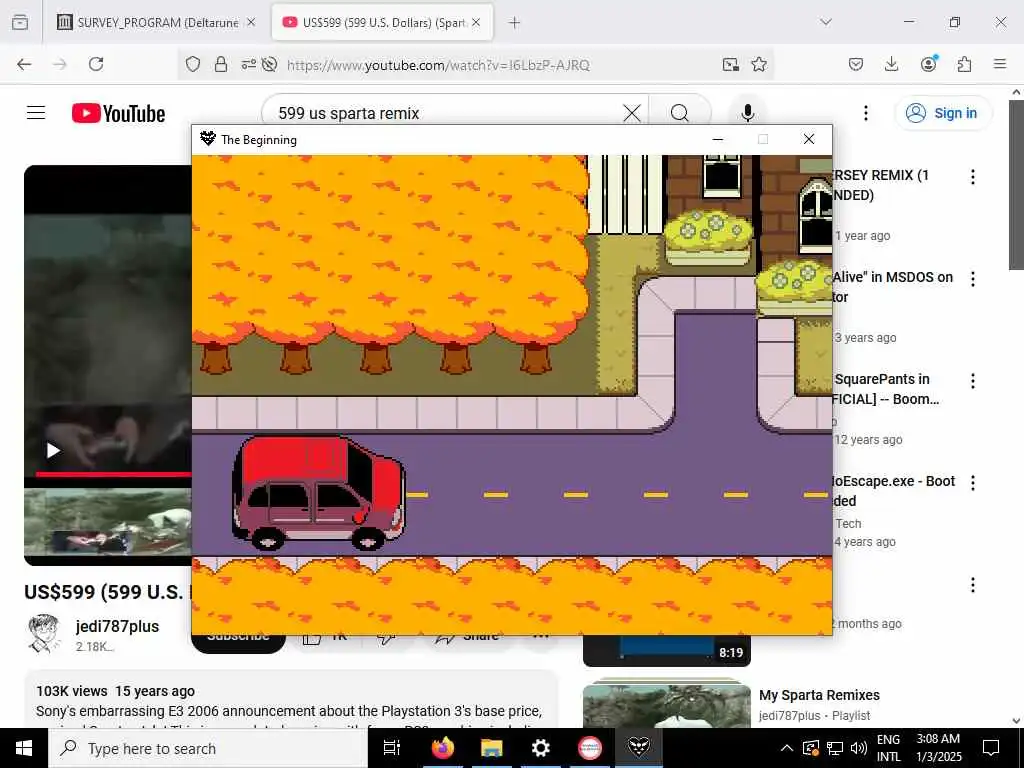The width and height of the screenshot is (1024, 768).
Task: Click the tracking protection shield icon
Action: pyautogui.click(x=193, y=64)
